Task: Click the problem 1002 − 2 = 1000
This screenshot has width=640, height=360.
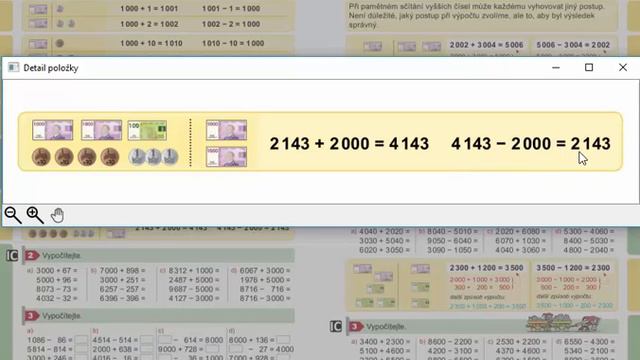Action: pos(231,24)
